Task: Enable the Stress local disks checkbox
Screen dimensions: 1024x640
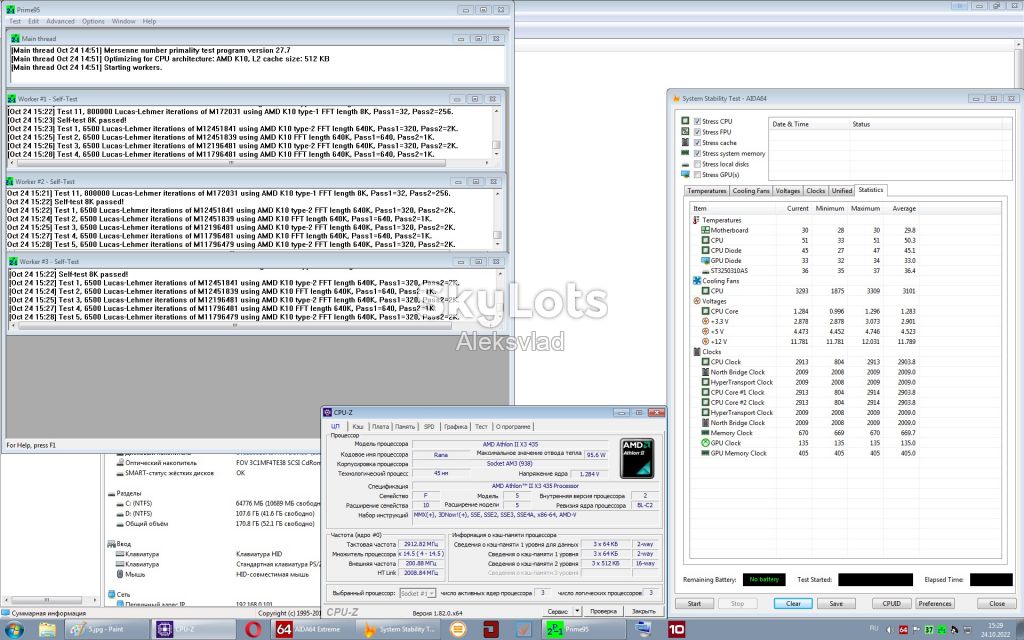Action: (697, 164)
